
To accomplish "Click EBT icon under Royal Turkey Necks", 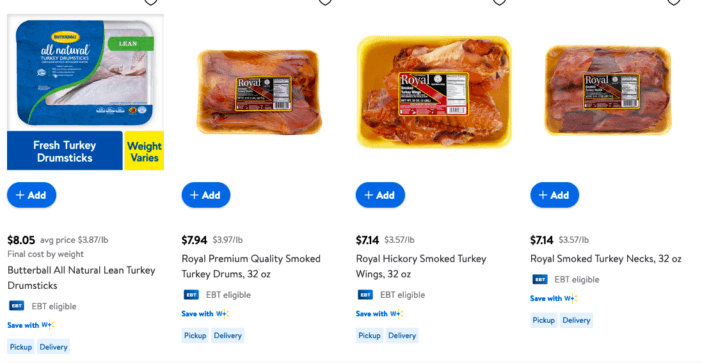I will click(x=540, y=280).
